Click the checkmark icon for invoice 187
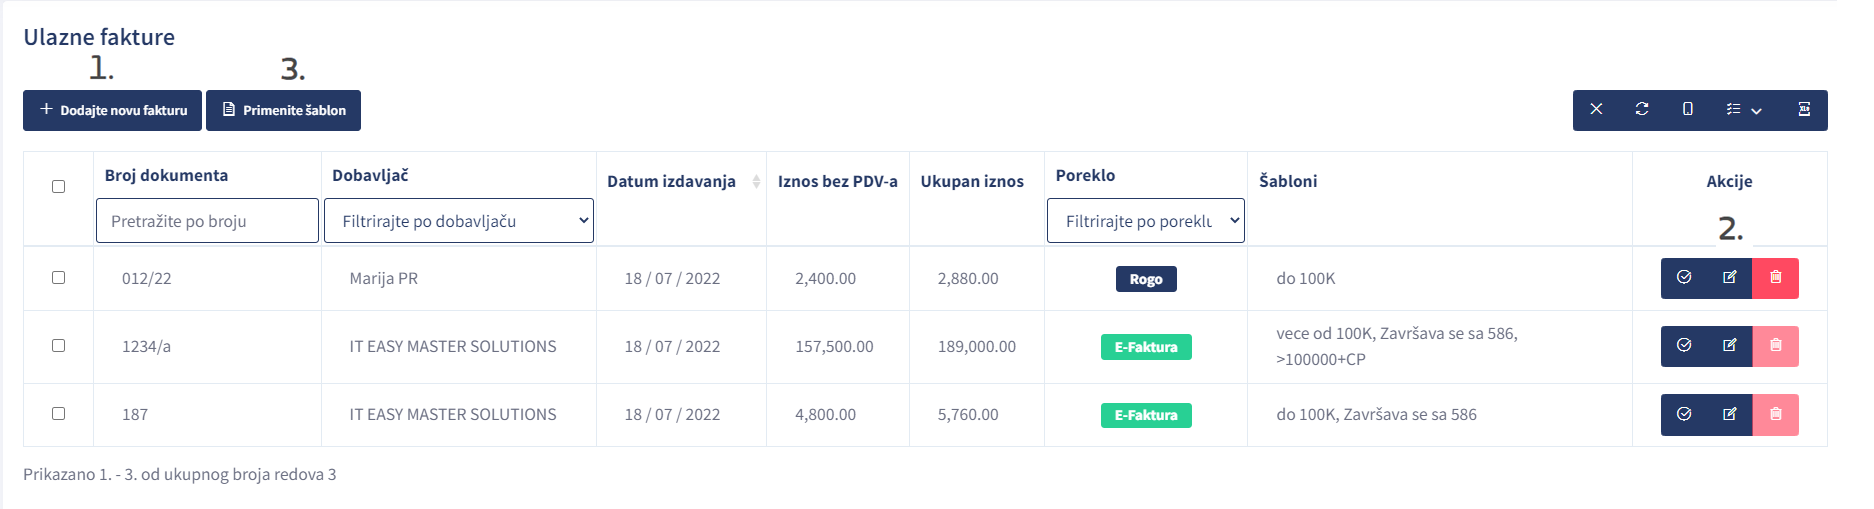Image resolution: width=1874 pixels, height=509 pixels. [x=1684, y=414]
